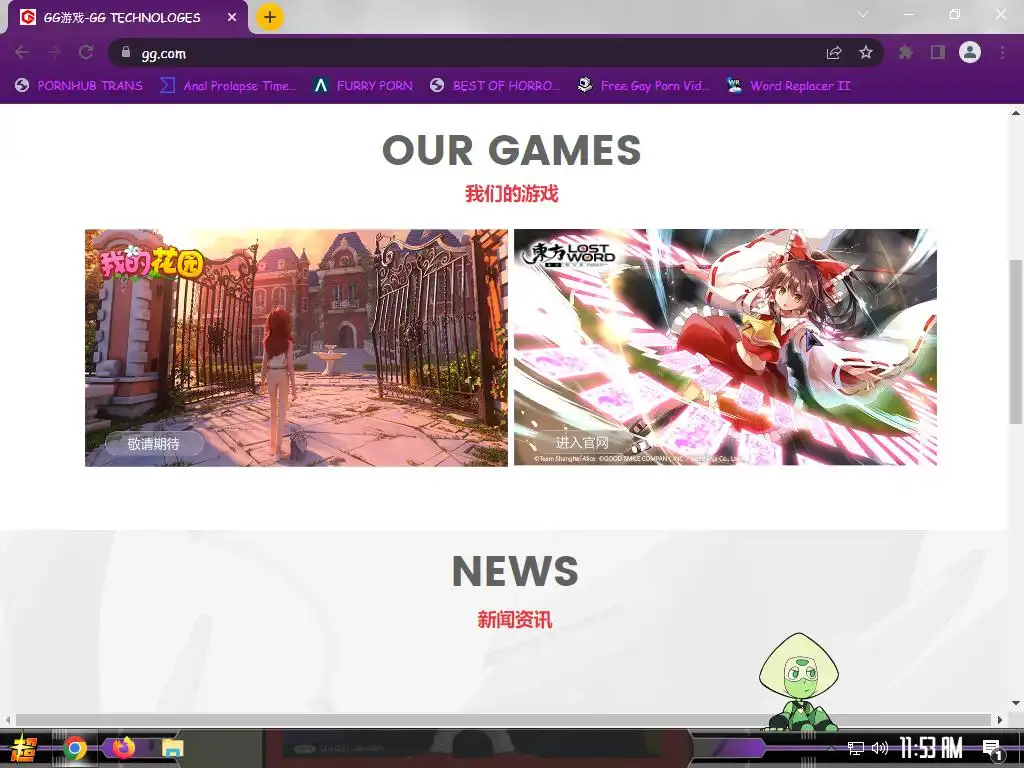Click the green Peridot desktop mascot
This screenshot has height=768, width=1024.
point(799,682)
